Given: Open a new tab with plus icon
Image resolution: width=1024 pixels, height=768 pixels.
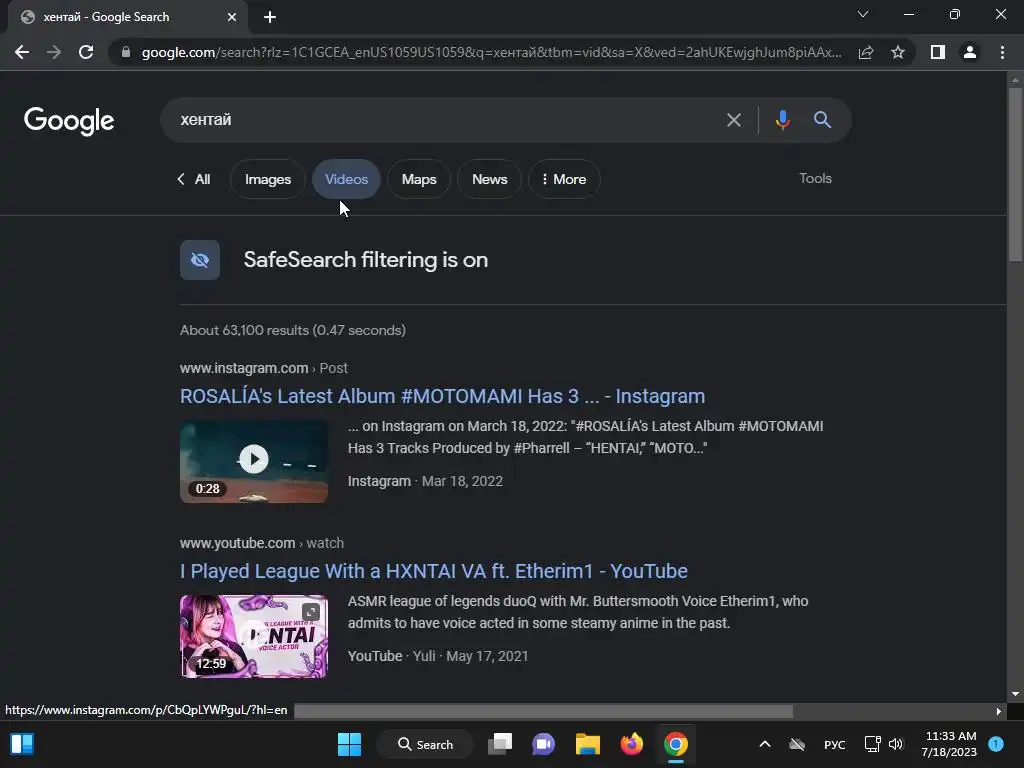Looking at the screenshot, I should (x=270, y=17).
